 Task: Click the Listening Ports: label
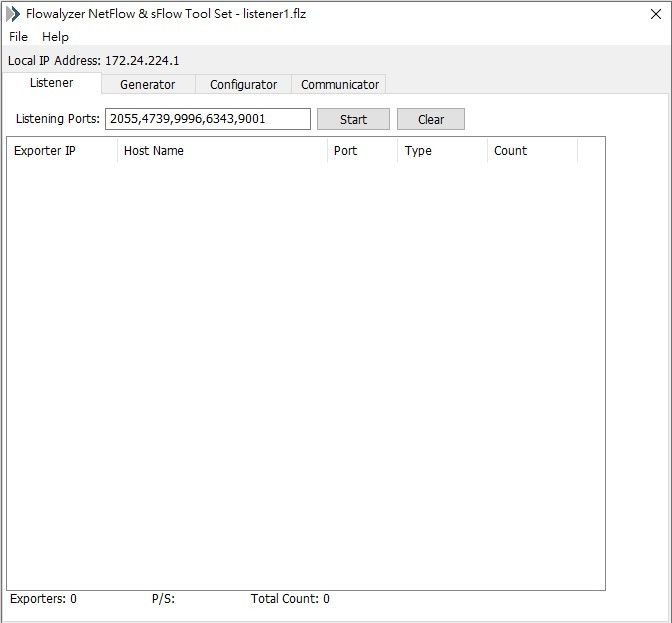click(57, 119)
